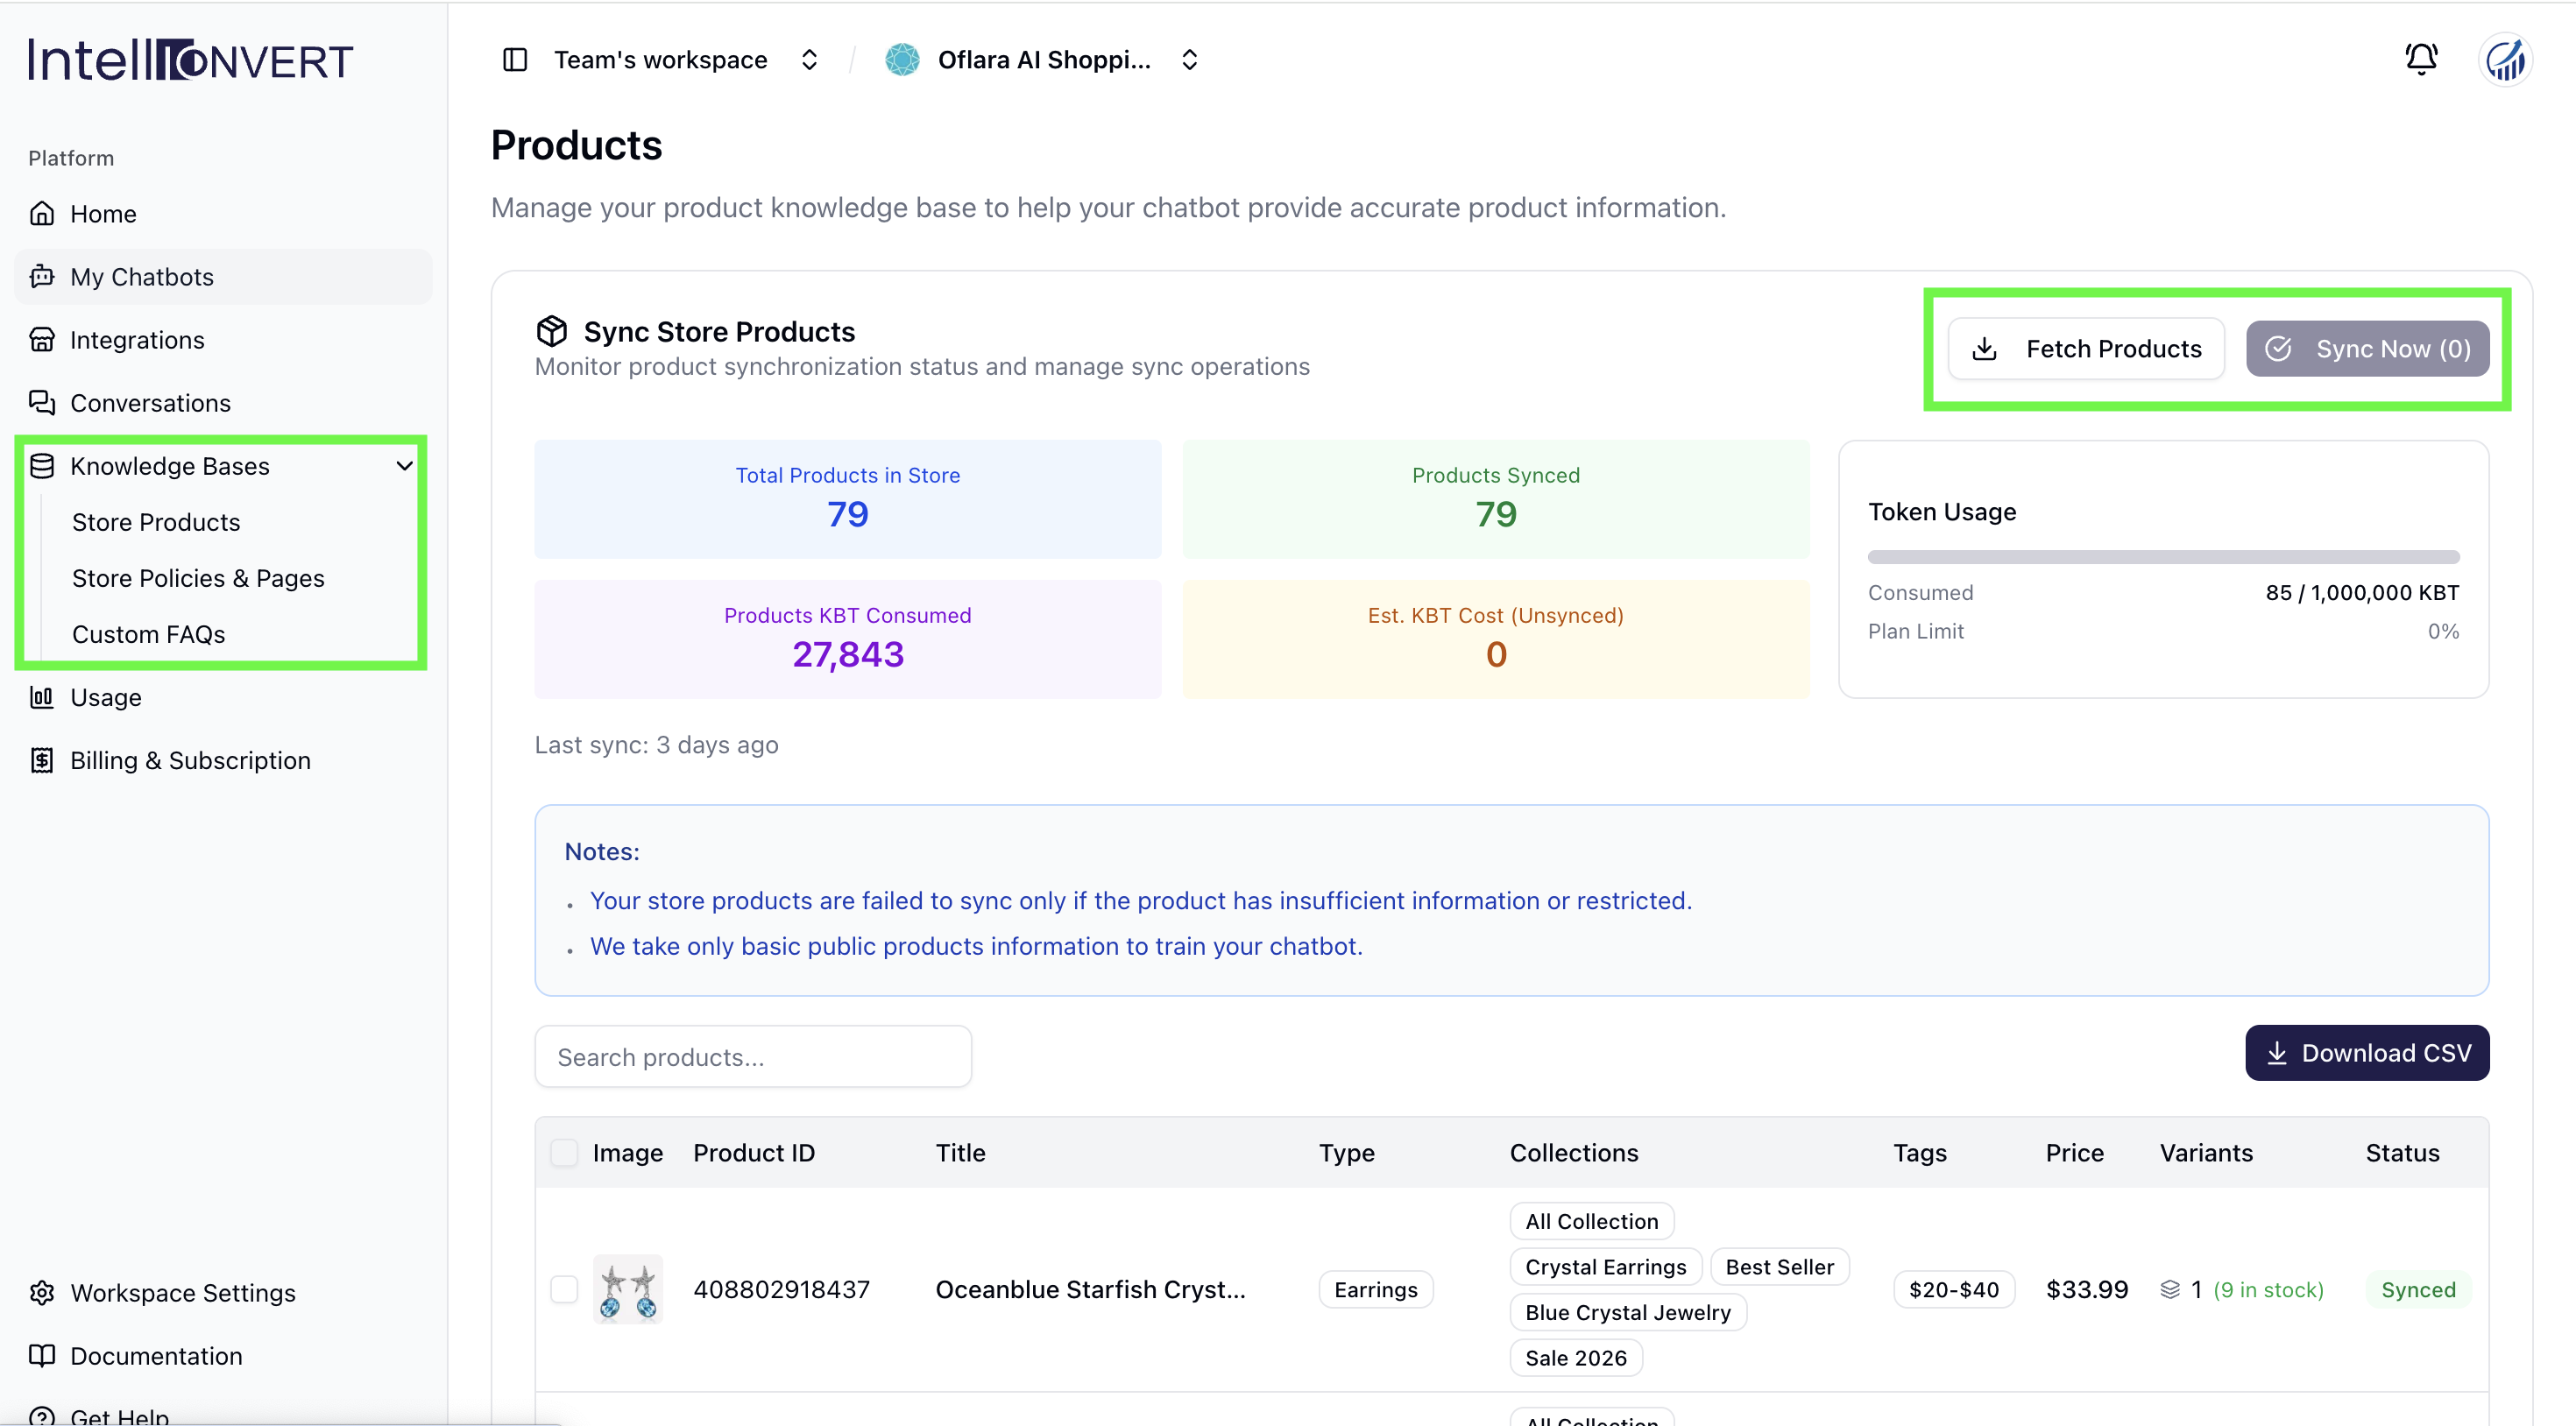Toggle the sidebar panel icon
Image resolution: width=2576 pixels, height=1426 pixels.
pyautogui.click(x=515, y=60)
